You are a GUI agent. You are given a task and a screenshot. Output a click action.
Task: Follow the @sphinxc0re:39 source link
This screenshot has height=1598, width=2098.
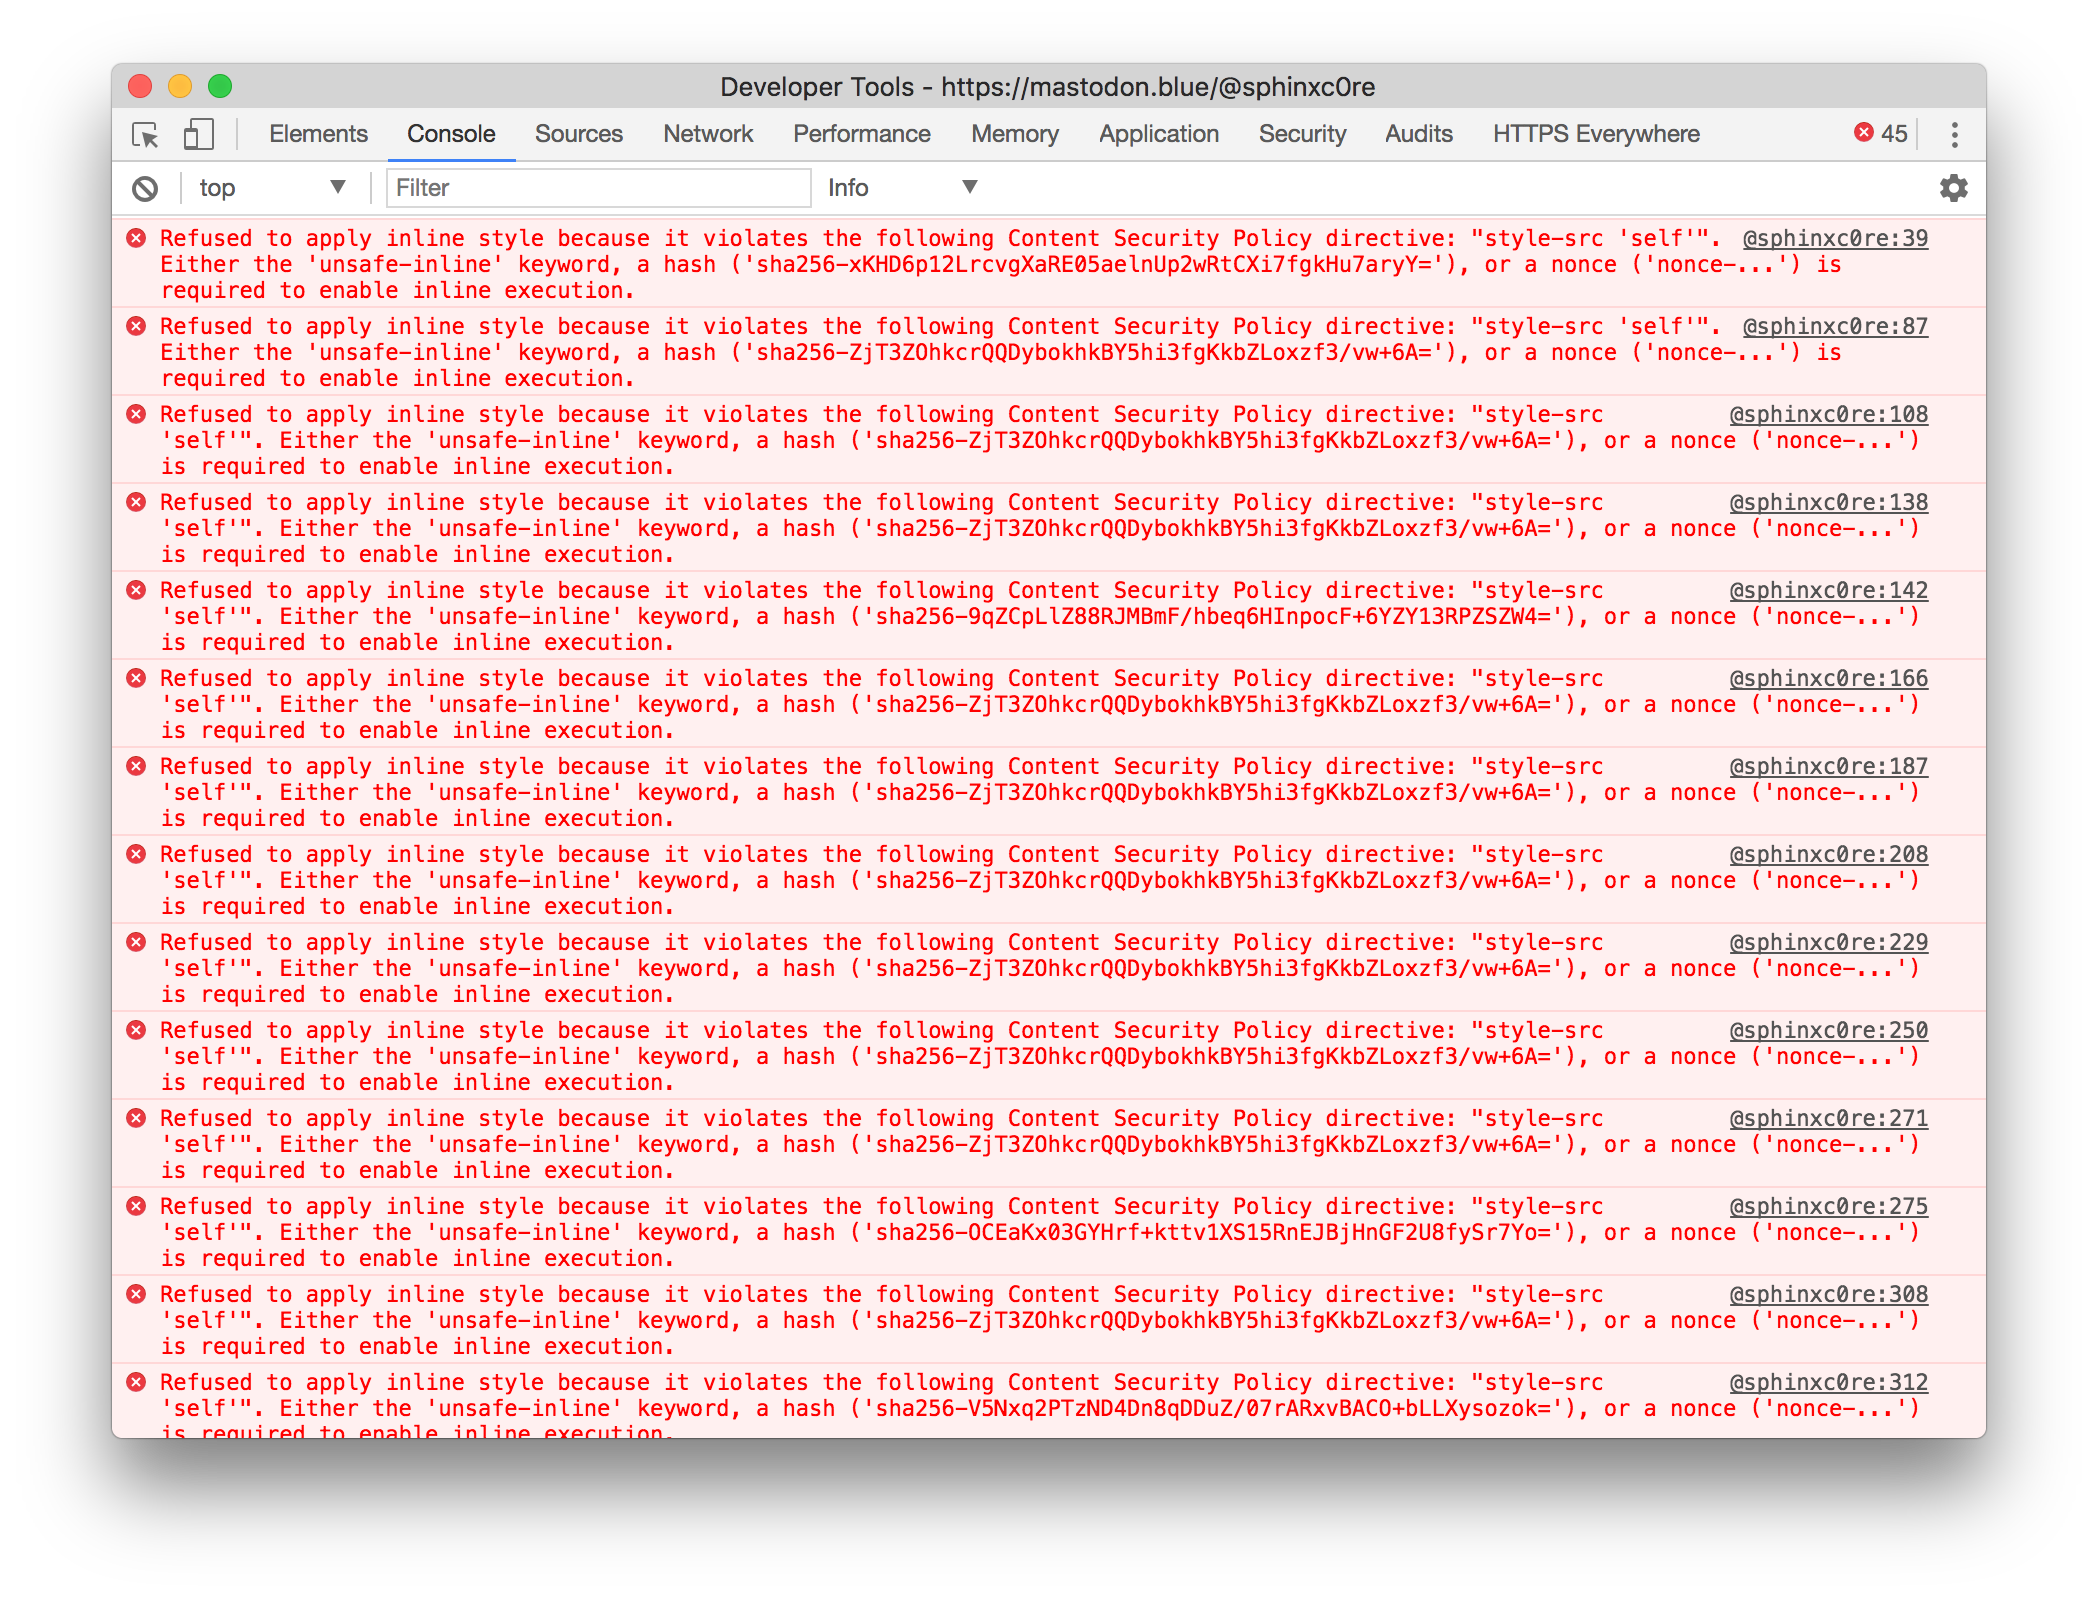coord(1835,238)
